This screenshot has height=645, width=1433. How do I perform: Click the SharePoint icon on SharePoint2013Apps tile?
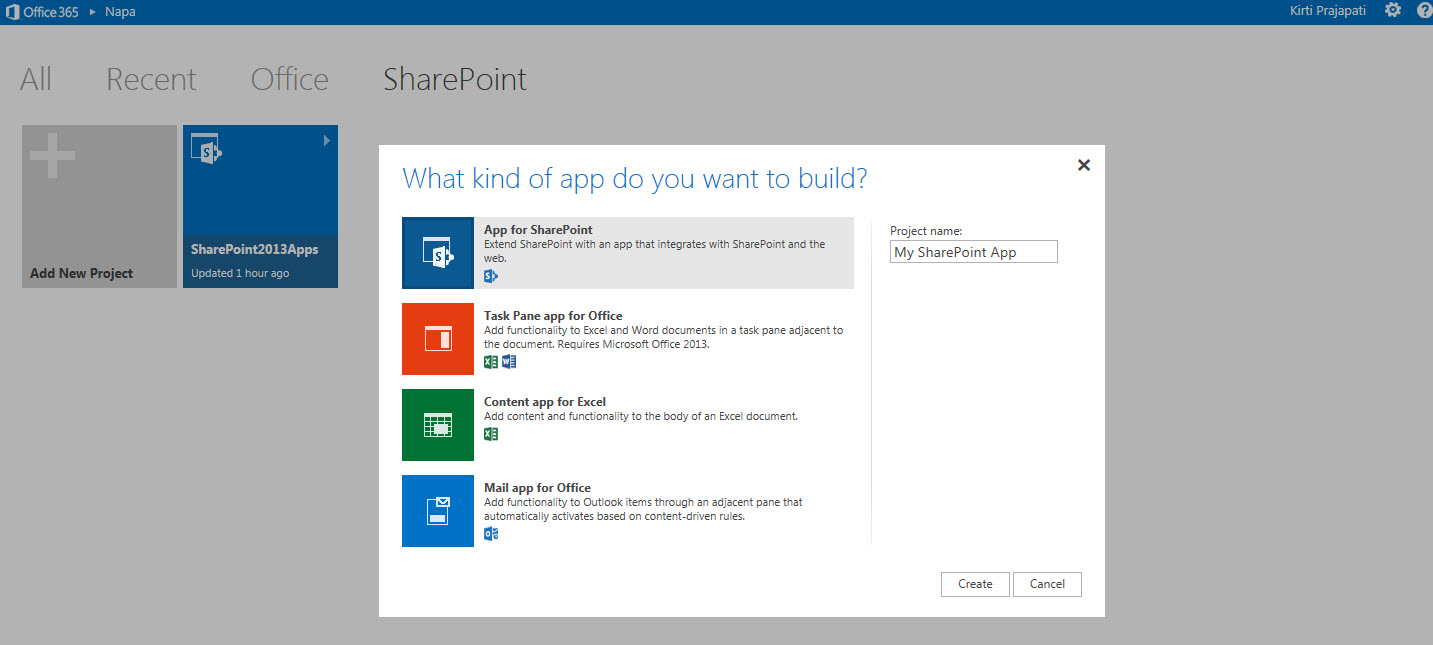coord(205,149)
